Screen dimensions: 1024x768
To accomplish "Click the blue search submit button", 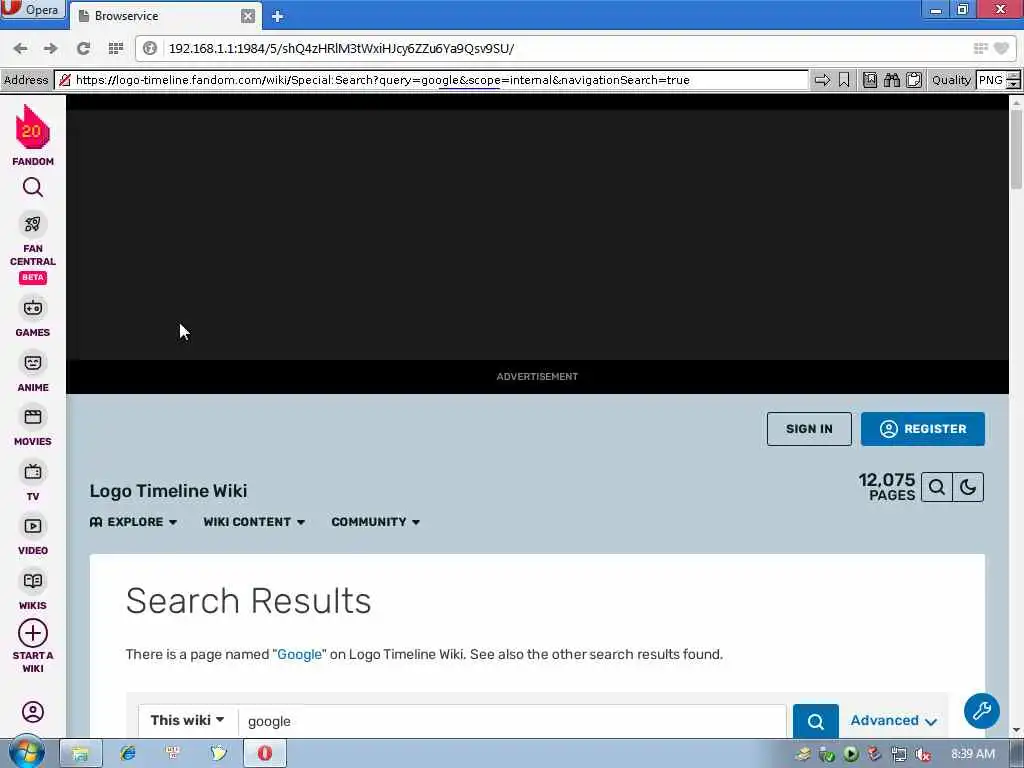I will point(815,721).
